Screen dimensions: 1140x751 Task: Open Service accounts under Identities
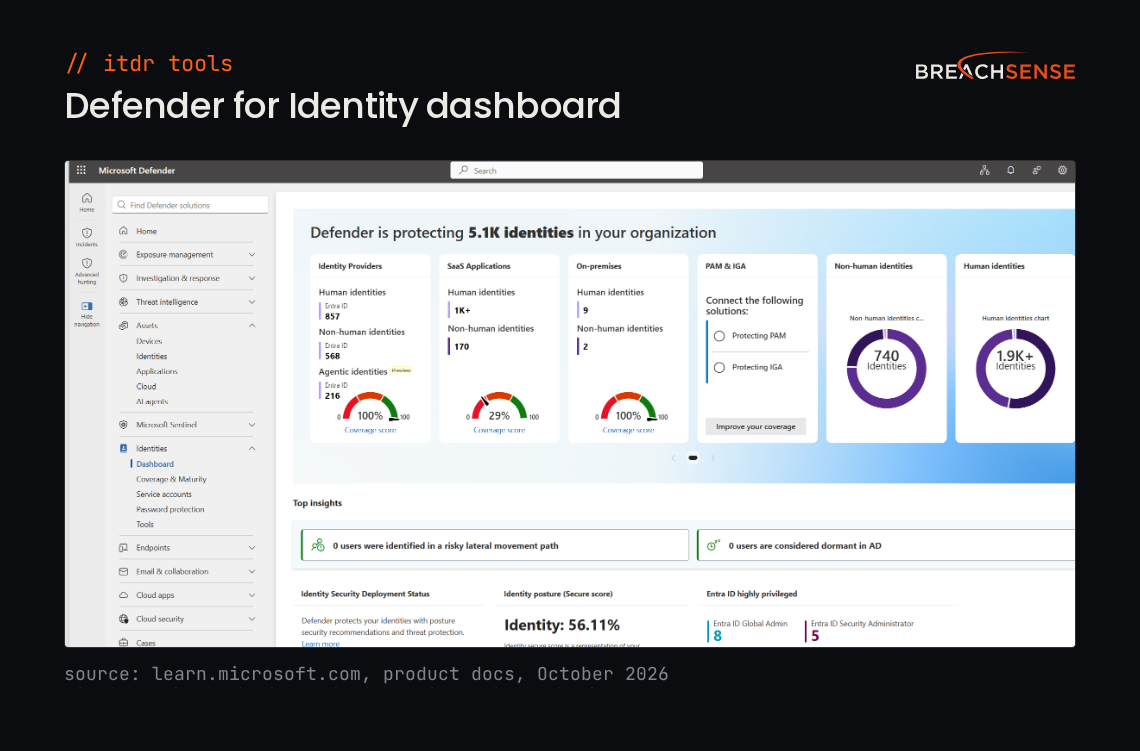164,494
